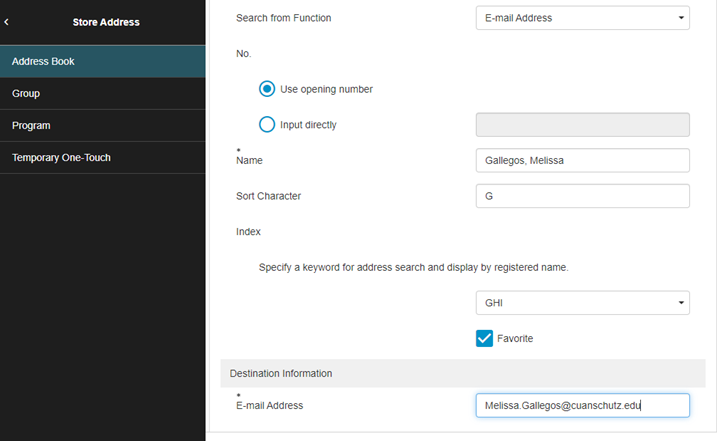Select the Use opening number radio button
717x441 pixels.
pyautogui.click(x=267, y=89)
